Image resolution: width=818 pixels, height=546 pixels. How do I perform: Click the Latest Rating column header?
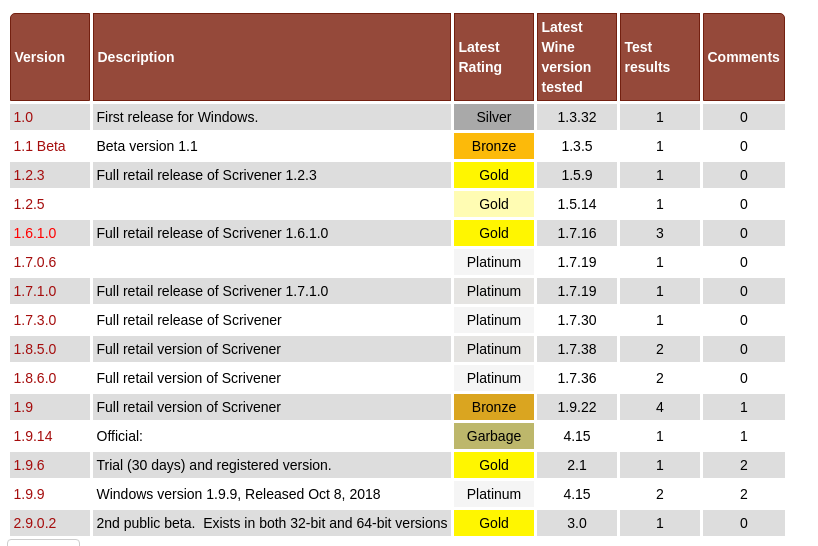494,57
